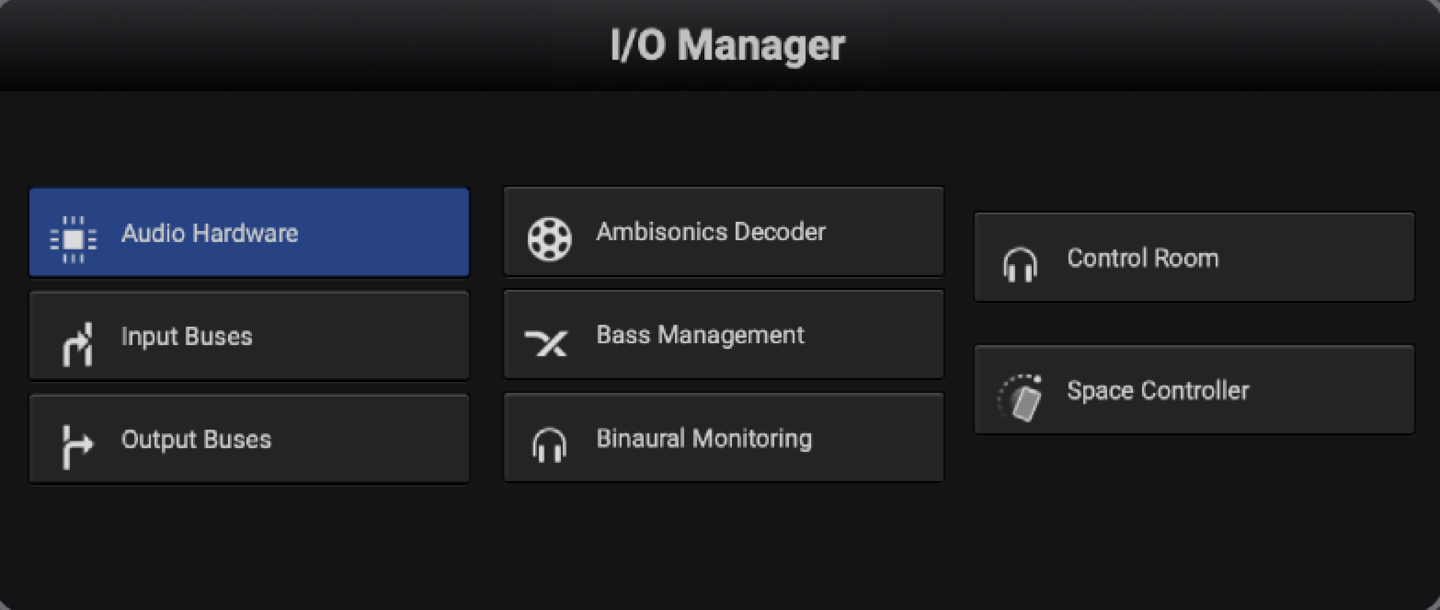
Task: Go to Input Buses settings
Action: [187, 336]
